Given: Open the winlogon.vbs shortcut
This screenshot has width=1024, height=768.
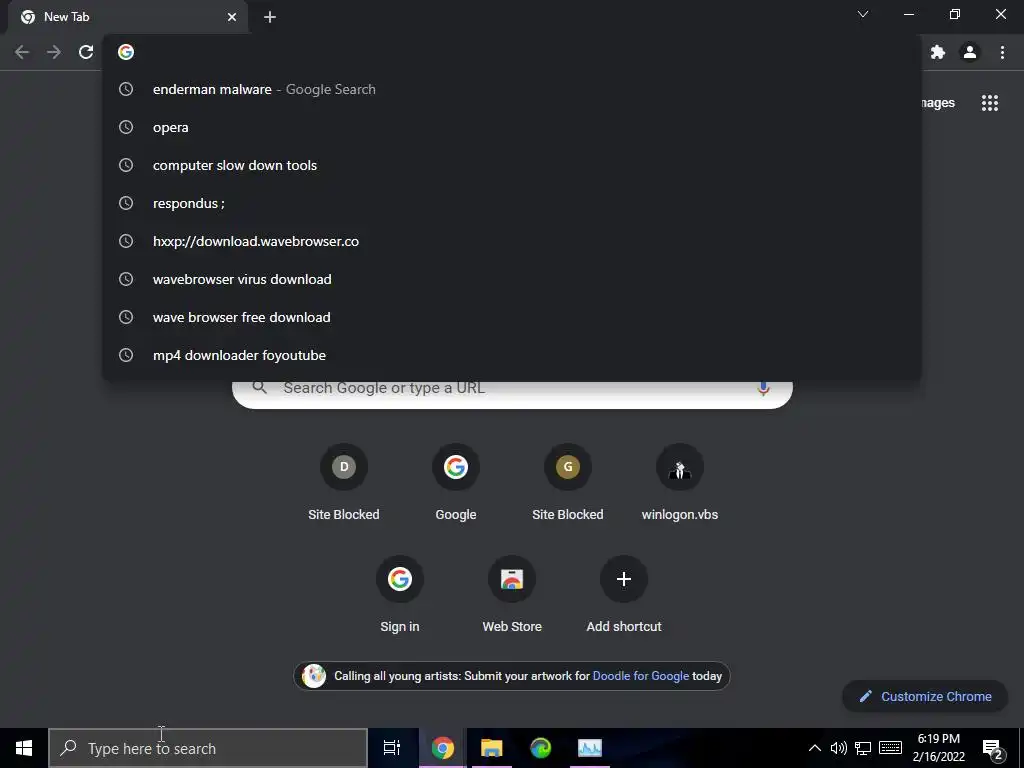Looking at the screenshot, I should [x=680, y=483].
